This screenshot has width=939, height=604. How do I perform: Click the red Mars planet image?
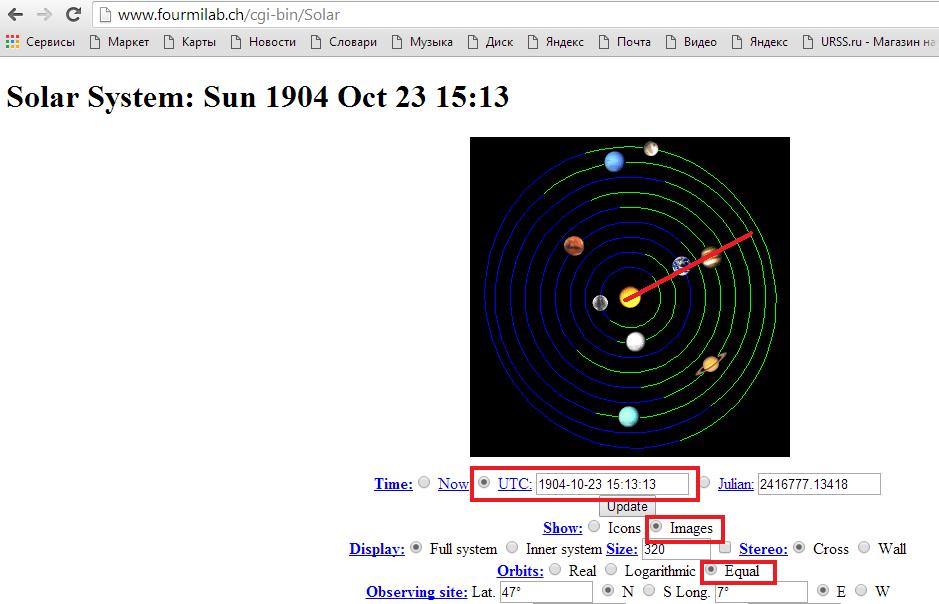574,245
